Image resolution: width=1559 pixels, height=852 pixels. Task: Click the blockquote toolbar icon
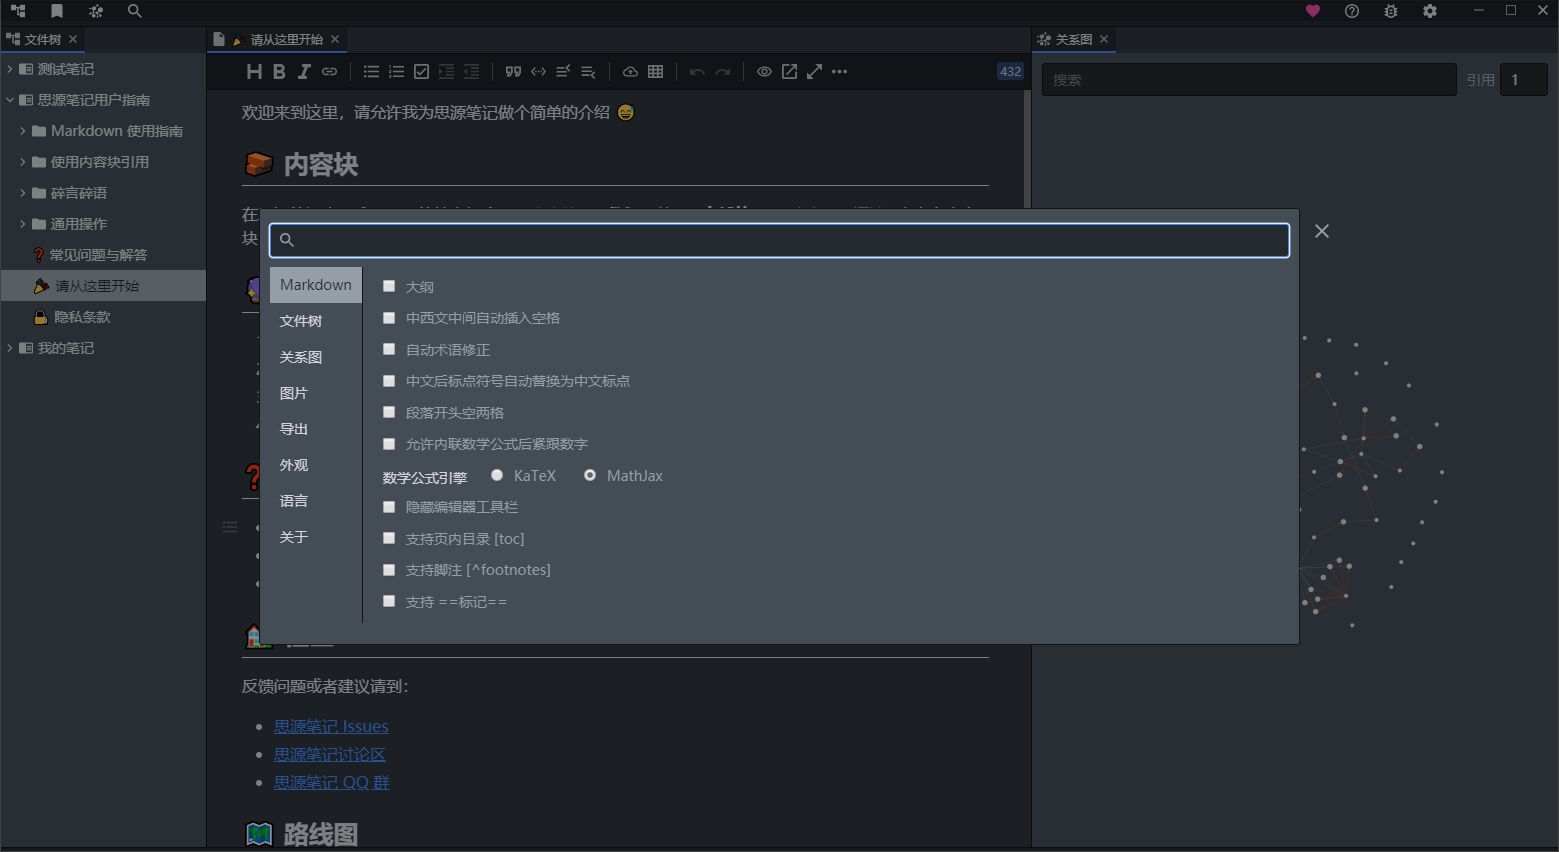click(513, 72)
